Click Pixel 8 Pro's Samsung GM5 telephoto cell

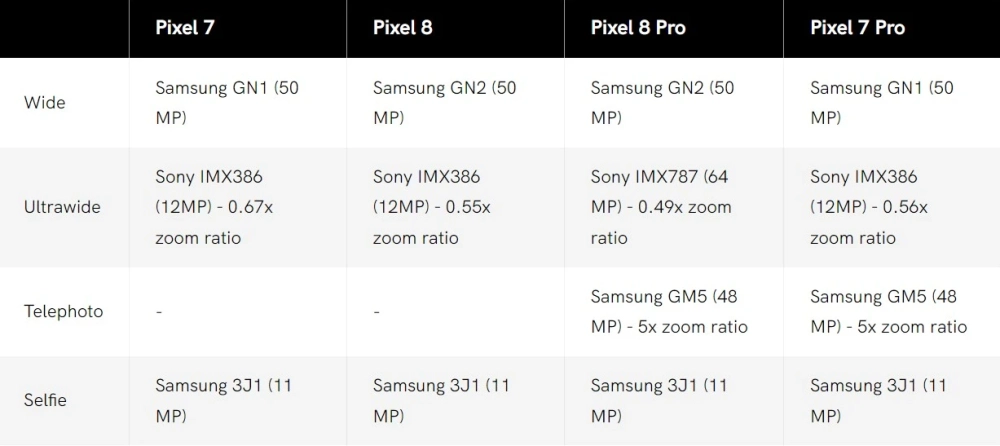pyautogui.click(x=668, y=311)
